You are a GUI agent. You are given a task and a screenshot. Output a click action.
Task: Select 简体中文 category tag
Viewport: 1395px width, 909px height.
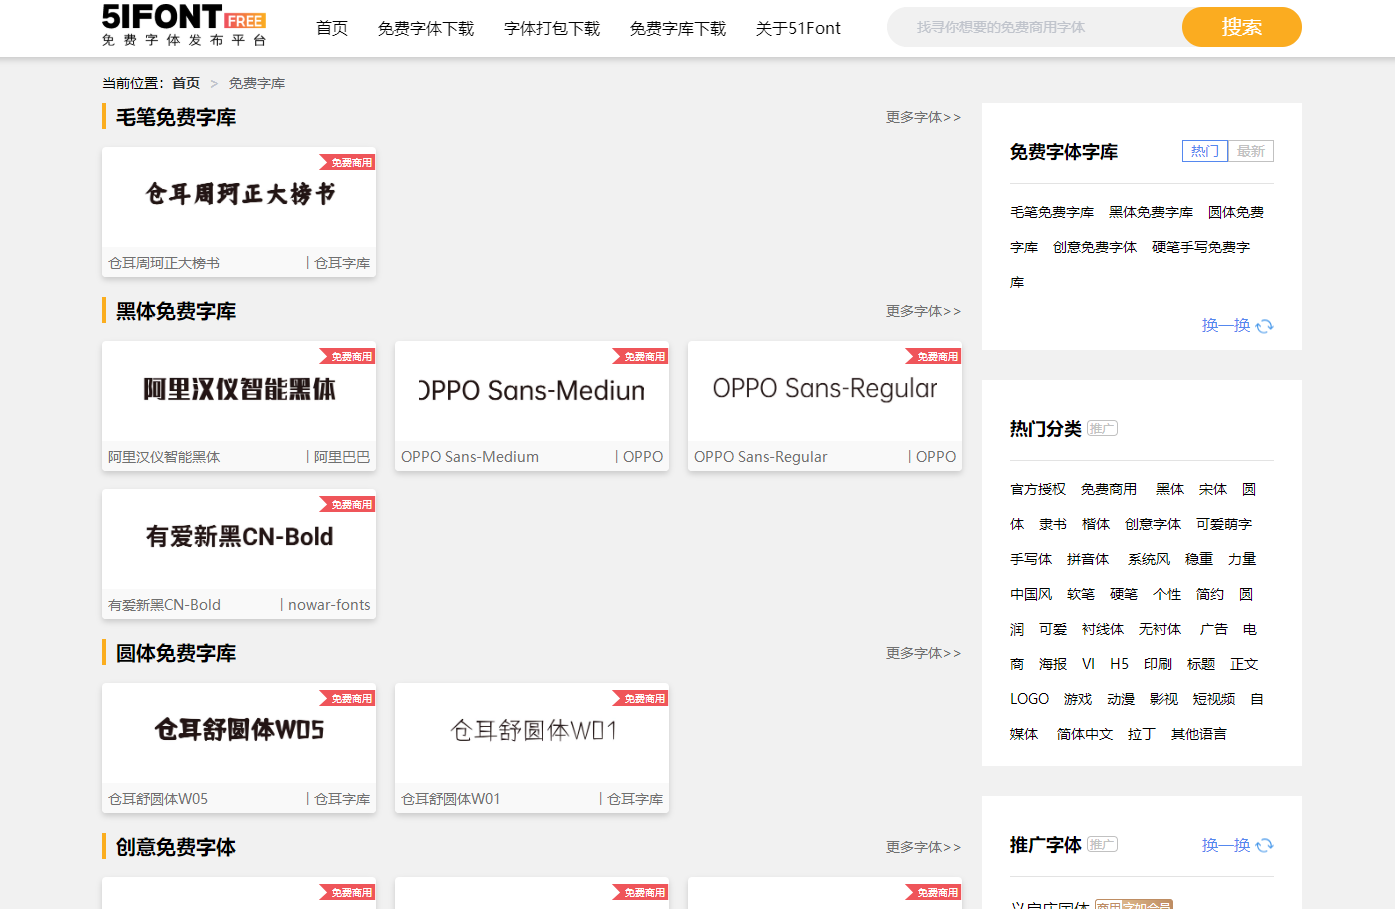[1085, 734]
